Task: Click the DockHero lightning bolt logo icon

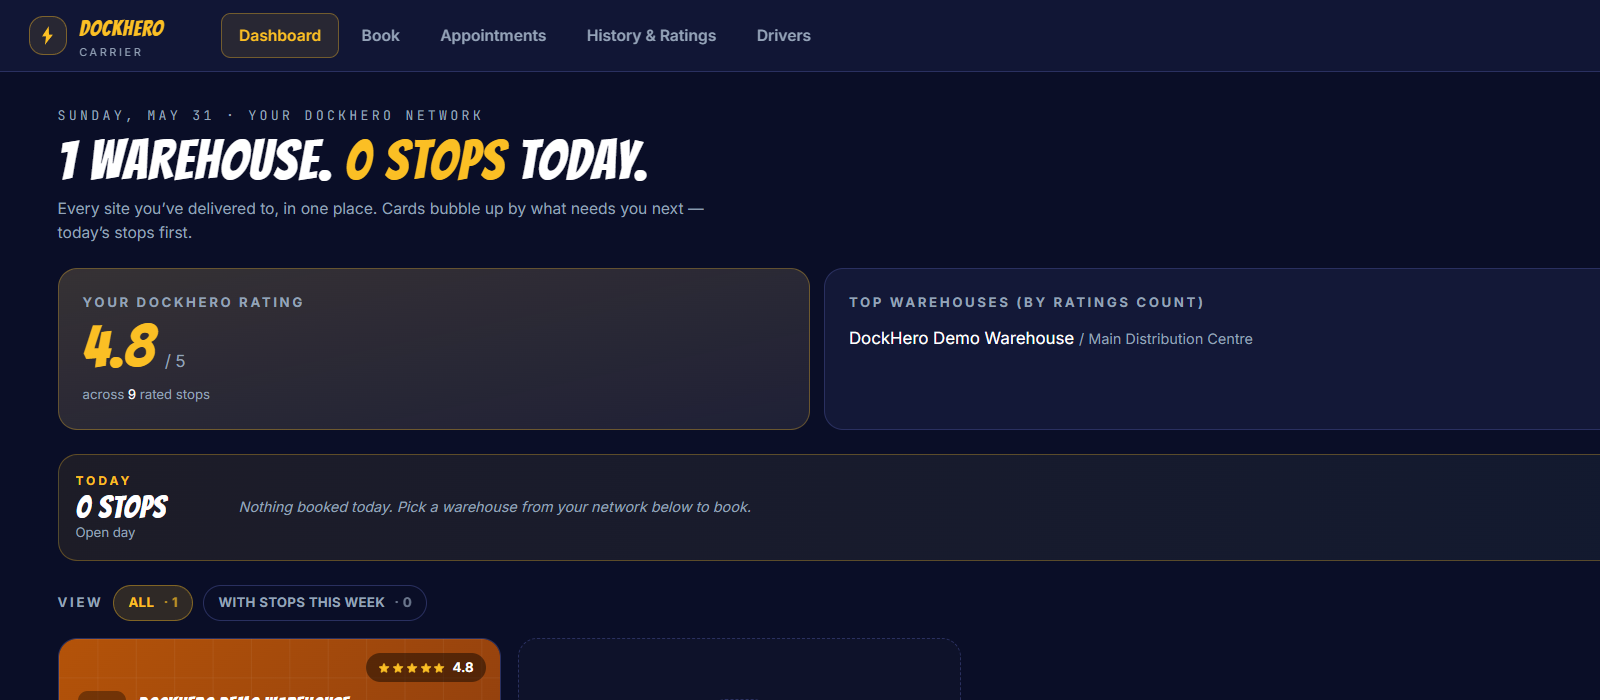Action: click(x=48, y=36)
